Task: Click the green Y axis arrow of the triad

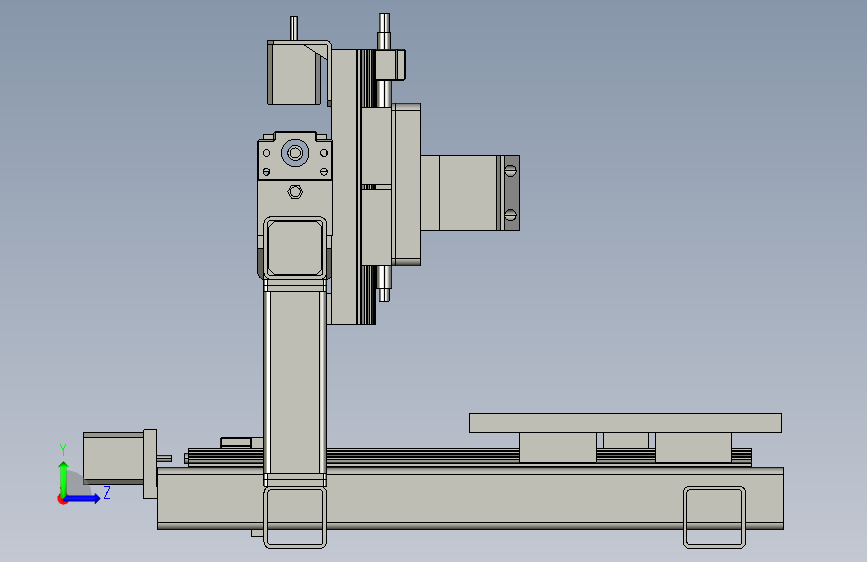Action: pyautogui.click(x=64, y=480)
